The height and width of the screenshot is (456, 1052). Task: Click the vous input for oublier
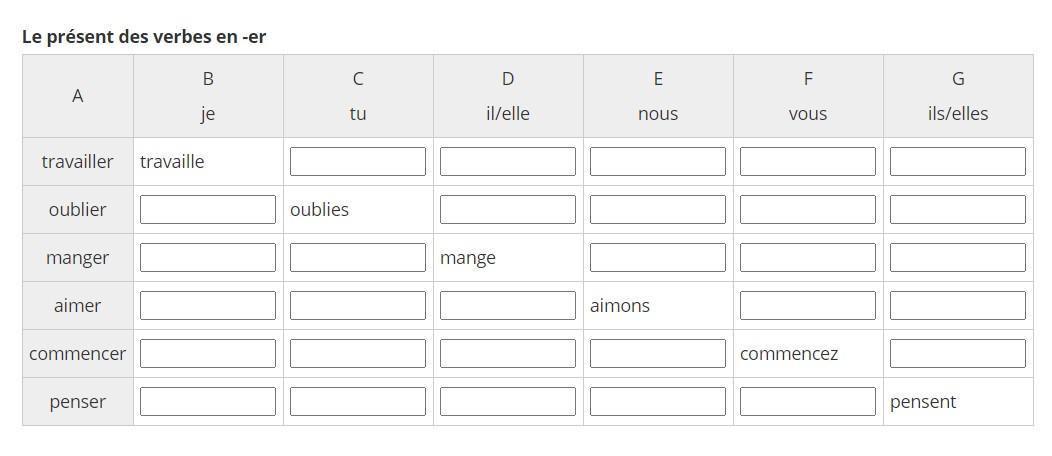[x=808, y=210]
